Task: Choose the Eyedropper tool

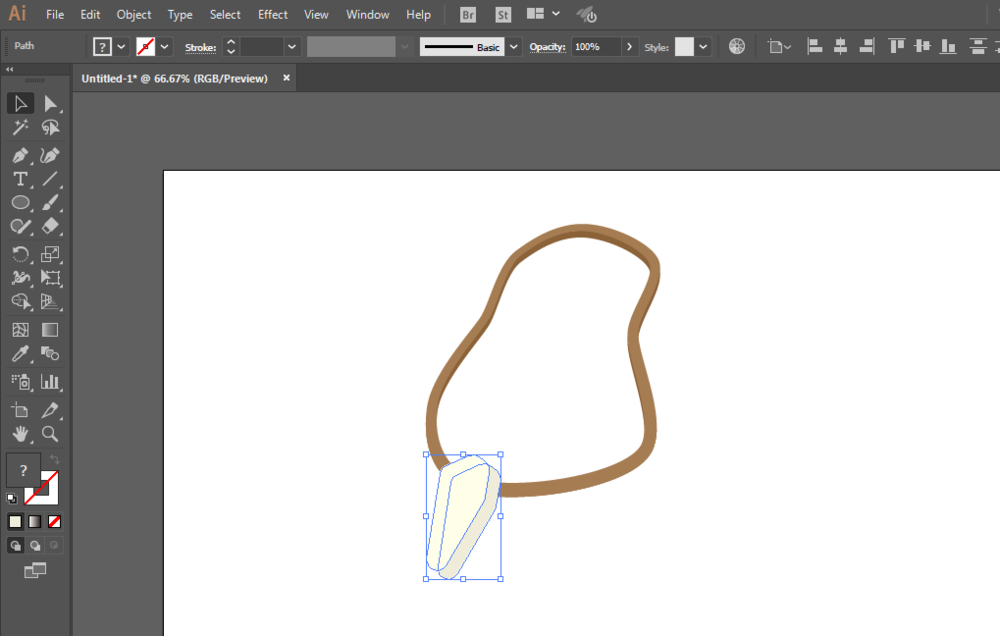Action: coord(20,354)
